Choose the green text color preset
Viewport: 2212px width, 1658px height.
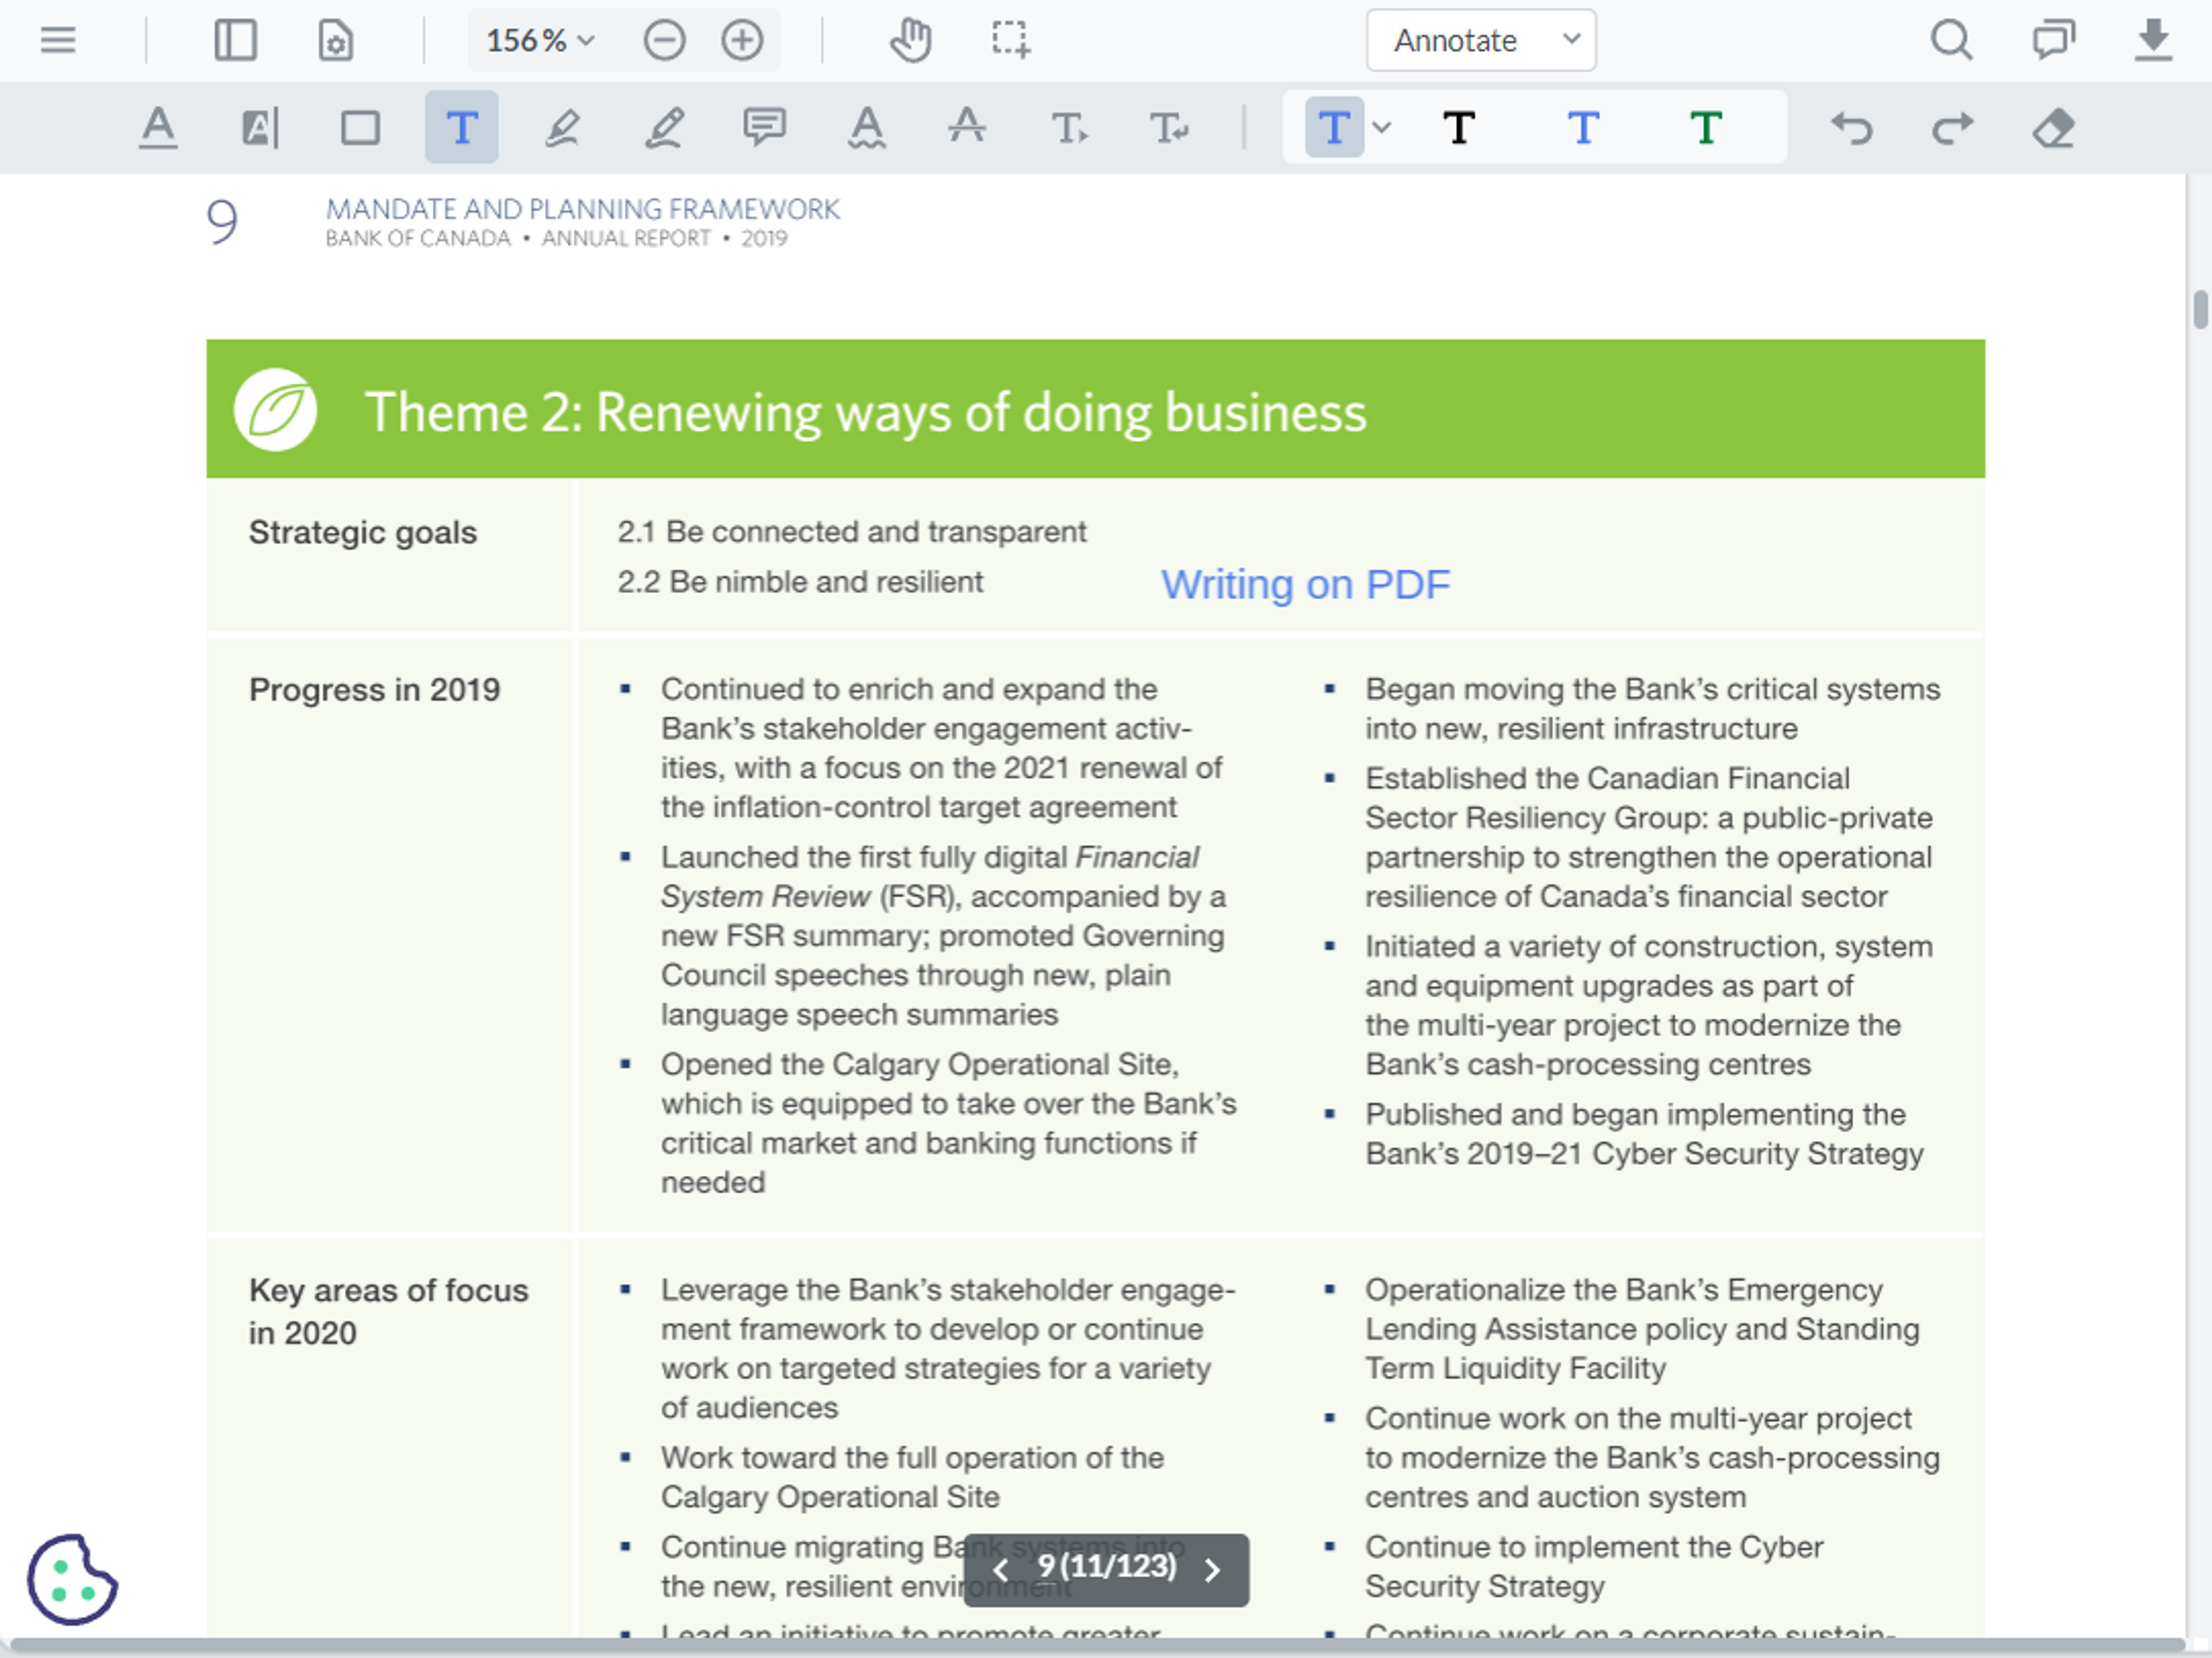coord(1706,128)
